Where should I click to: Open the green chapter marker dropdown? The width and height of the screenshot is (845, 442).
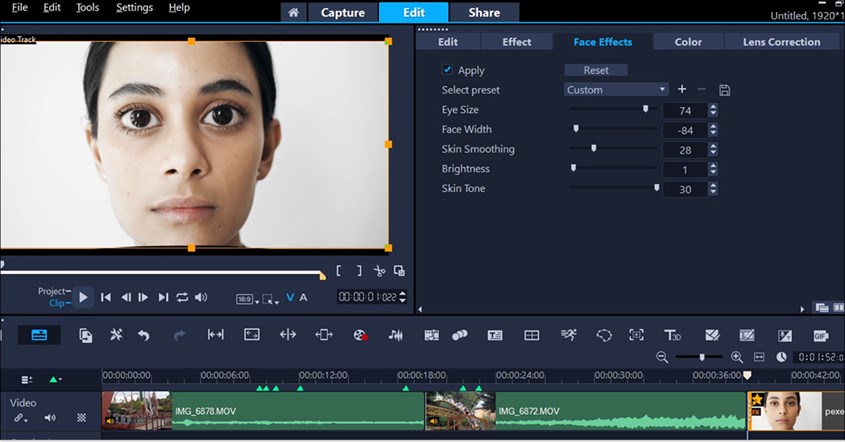(x=56, y=379)
